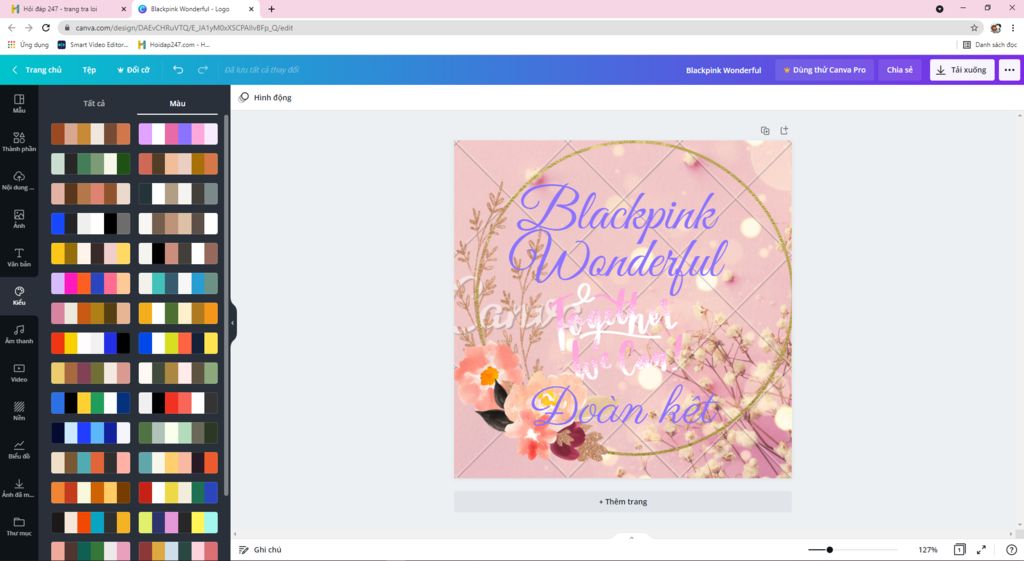This screenshot has height=561, width=1024.
Task: Go back to Trang chủ home
Action: click(37, 70)
